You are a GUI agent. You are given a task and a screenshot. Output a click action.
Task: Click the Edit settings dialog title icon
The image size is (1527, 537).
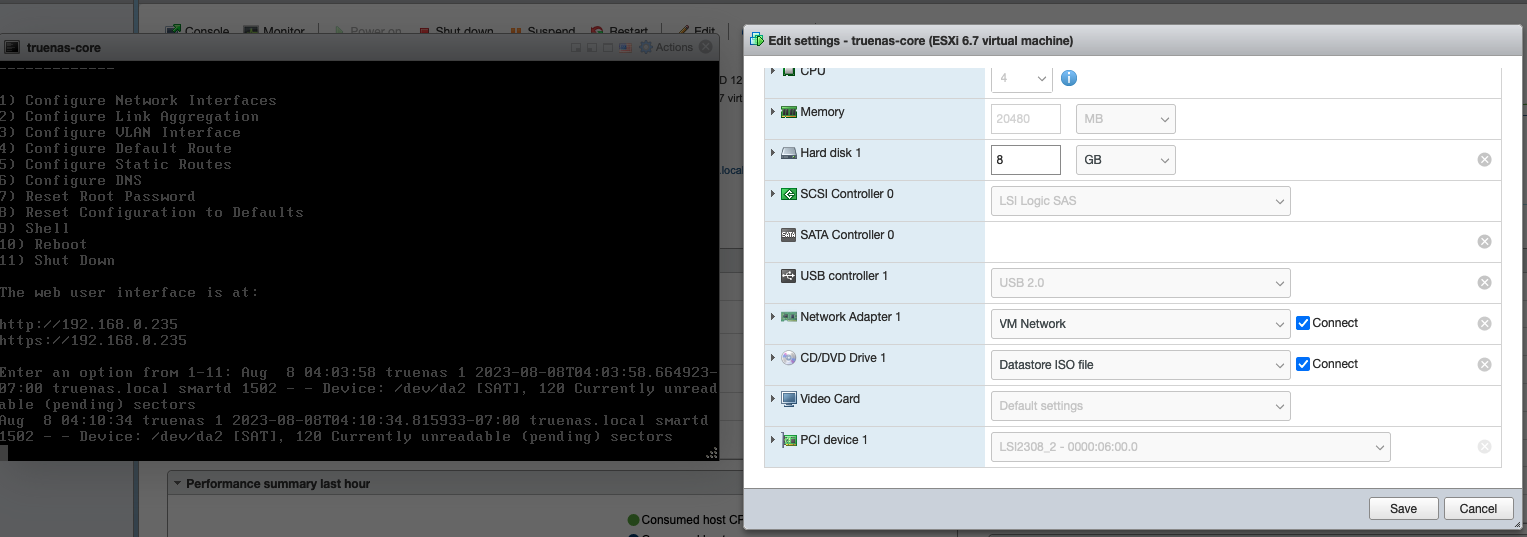756,41
